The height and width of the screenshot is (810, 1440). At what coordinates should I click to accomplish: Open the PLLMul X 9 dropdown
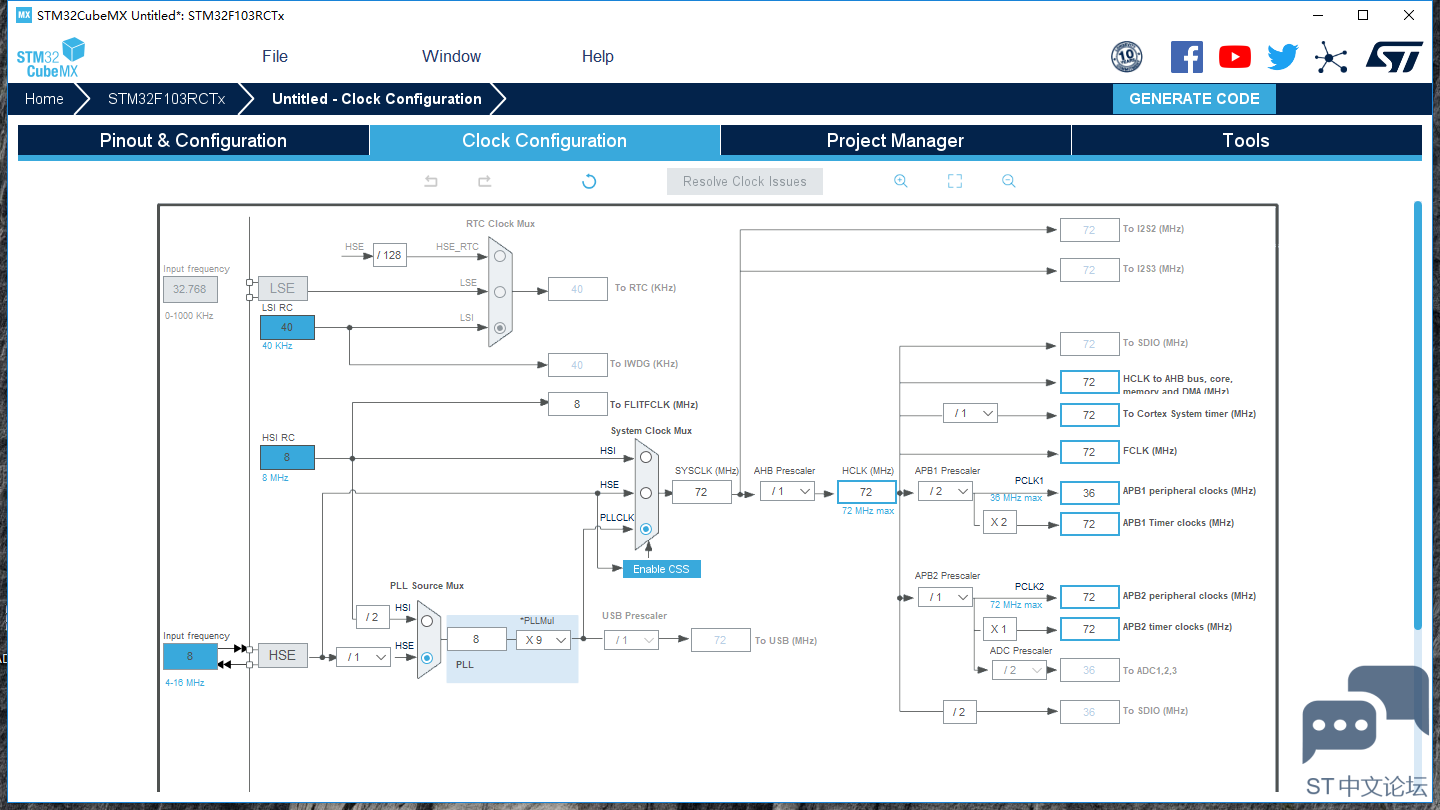pyautogui.click(x=543, y=639)
